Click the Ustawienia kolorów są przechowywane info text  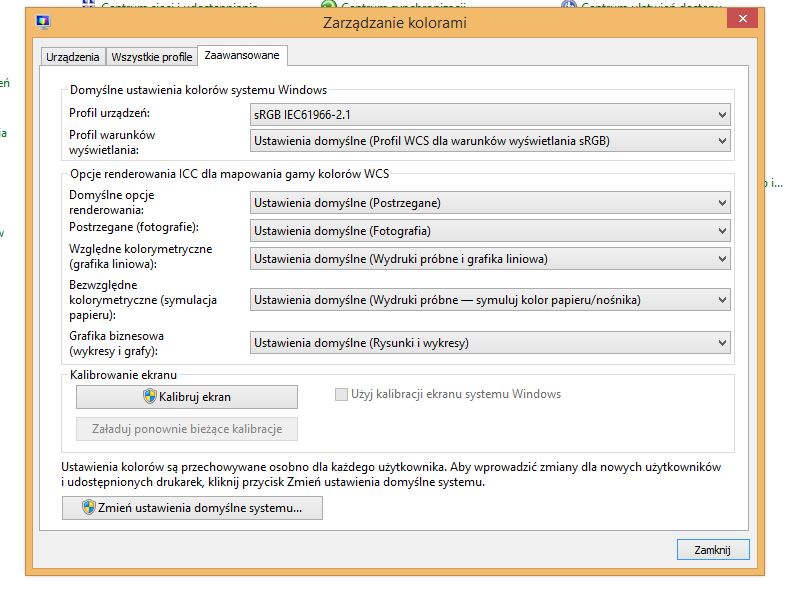coord(391,474)
